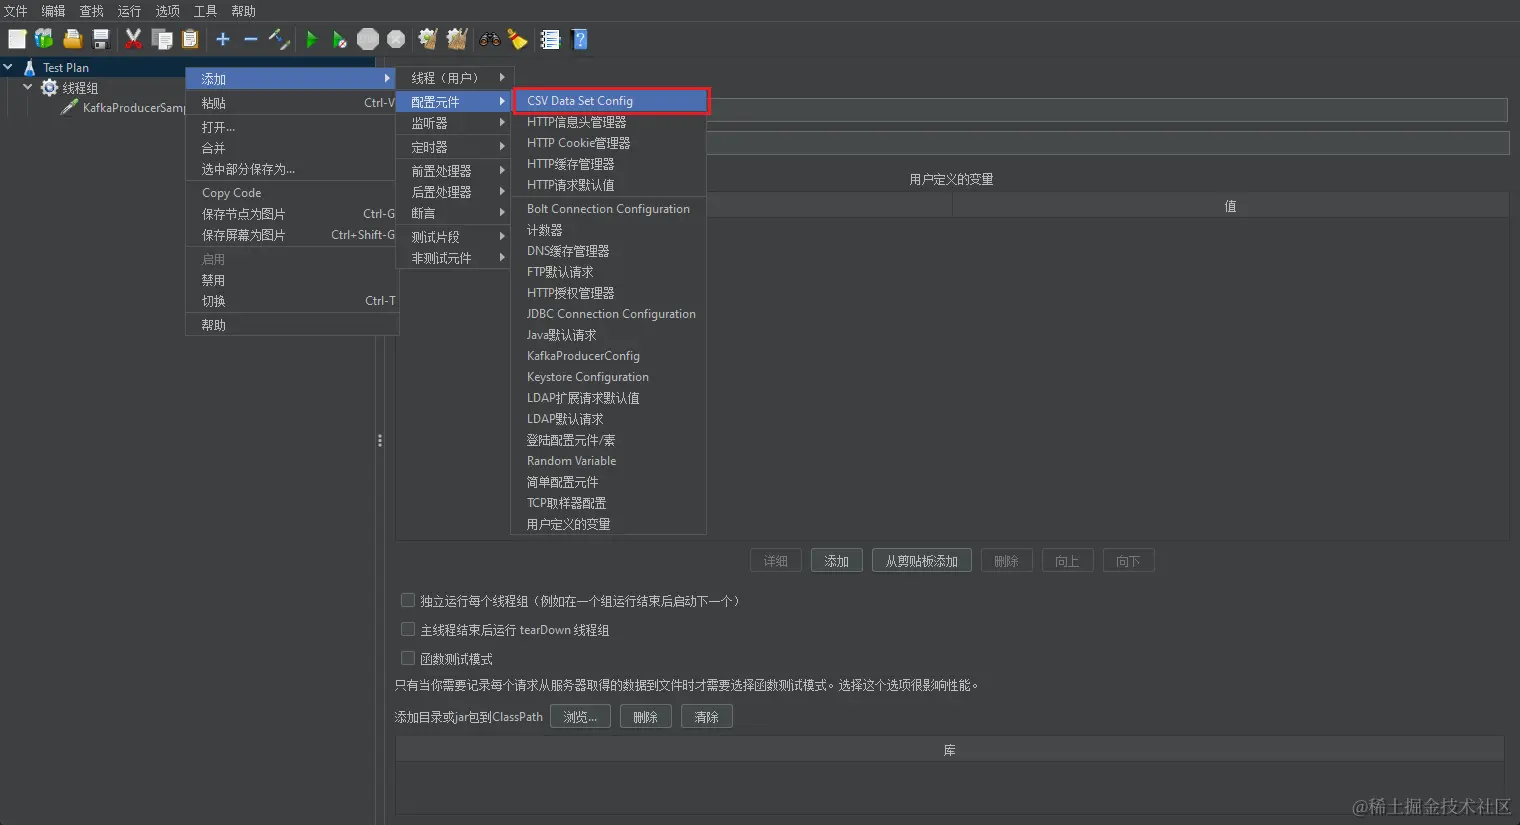Choose 计数器 from the config submenu

point(608,230)
